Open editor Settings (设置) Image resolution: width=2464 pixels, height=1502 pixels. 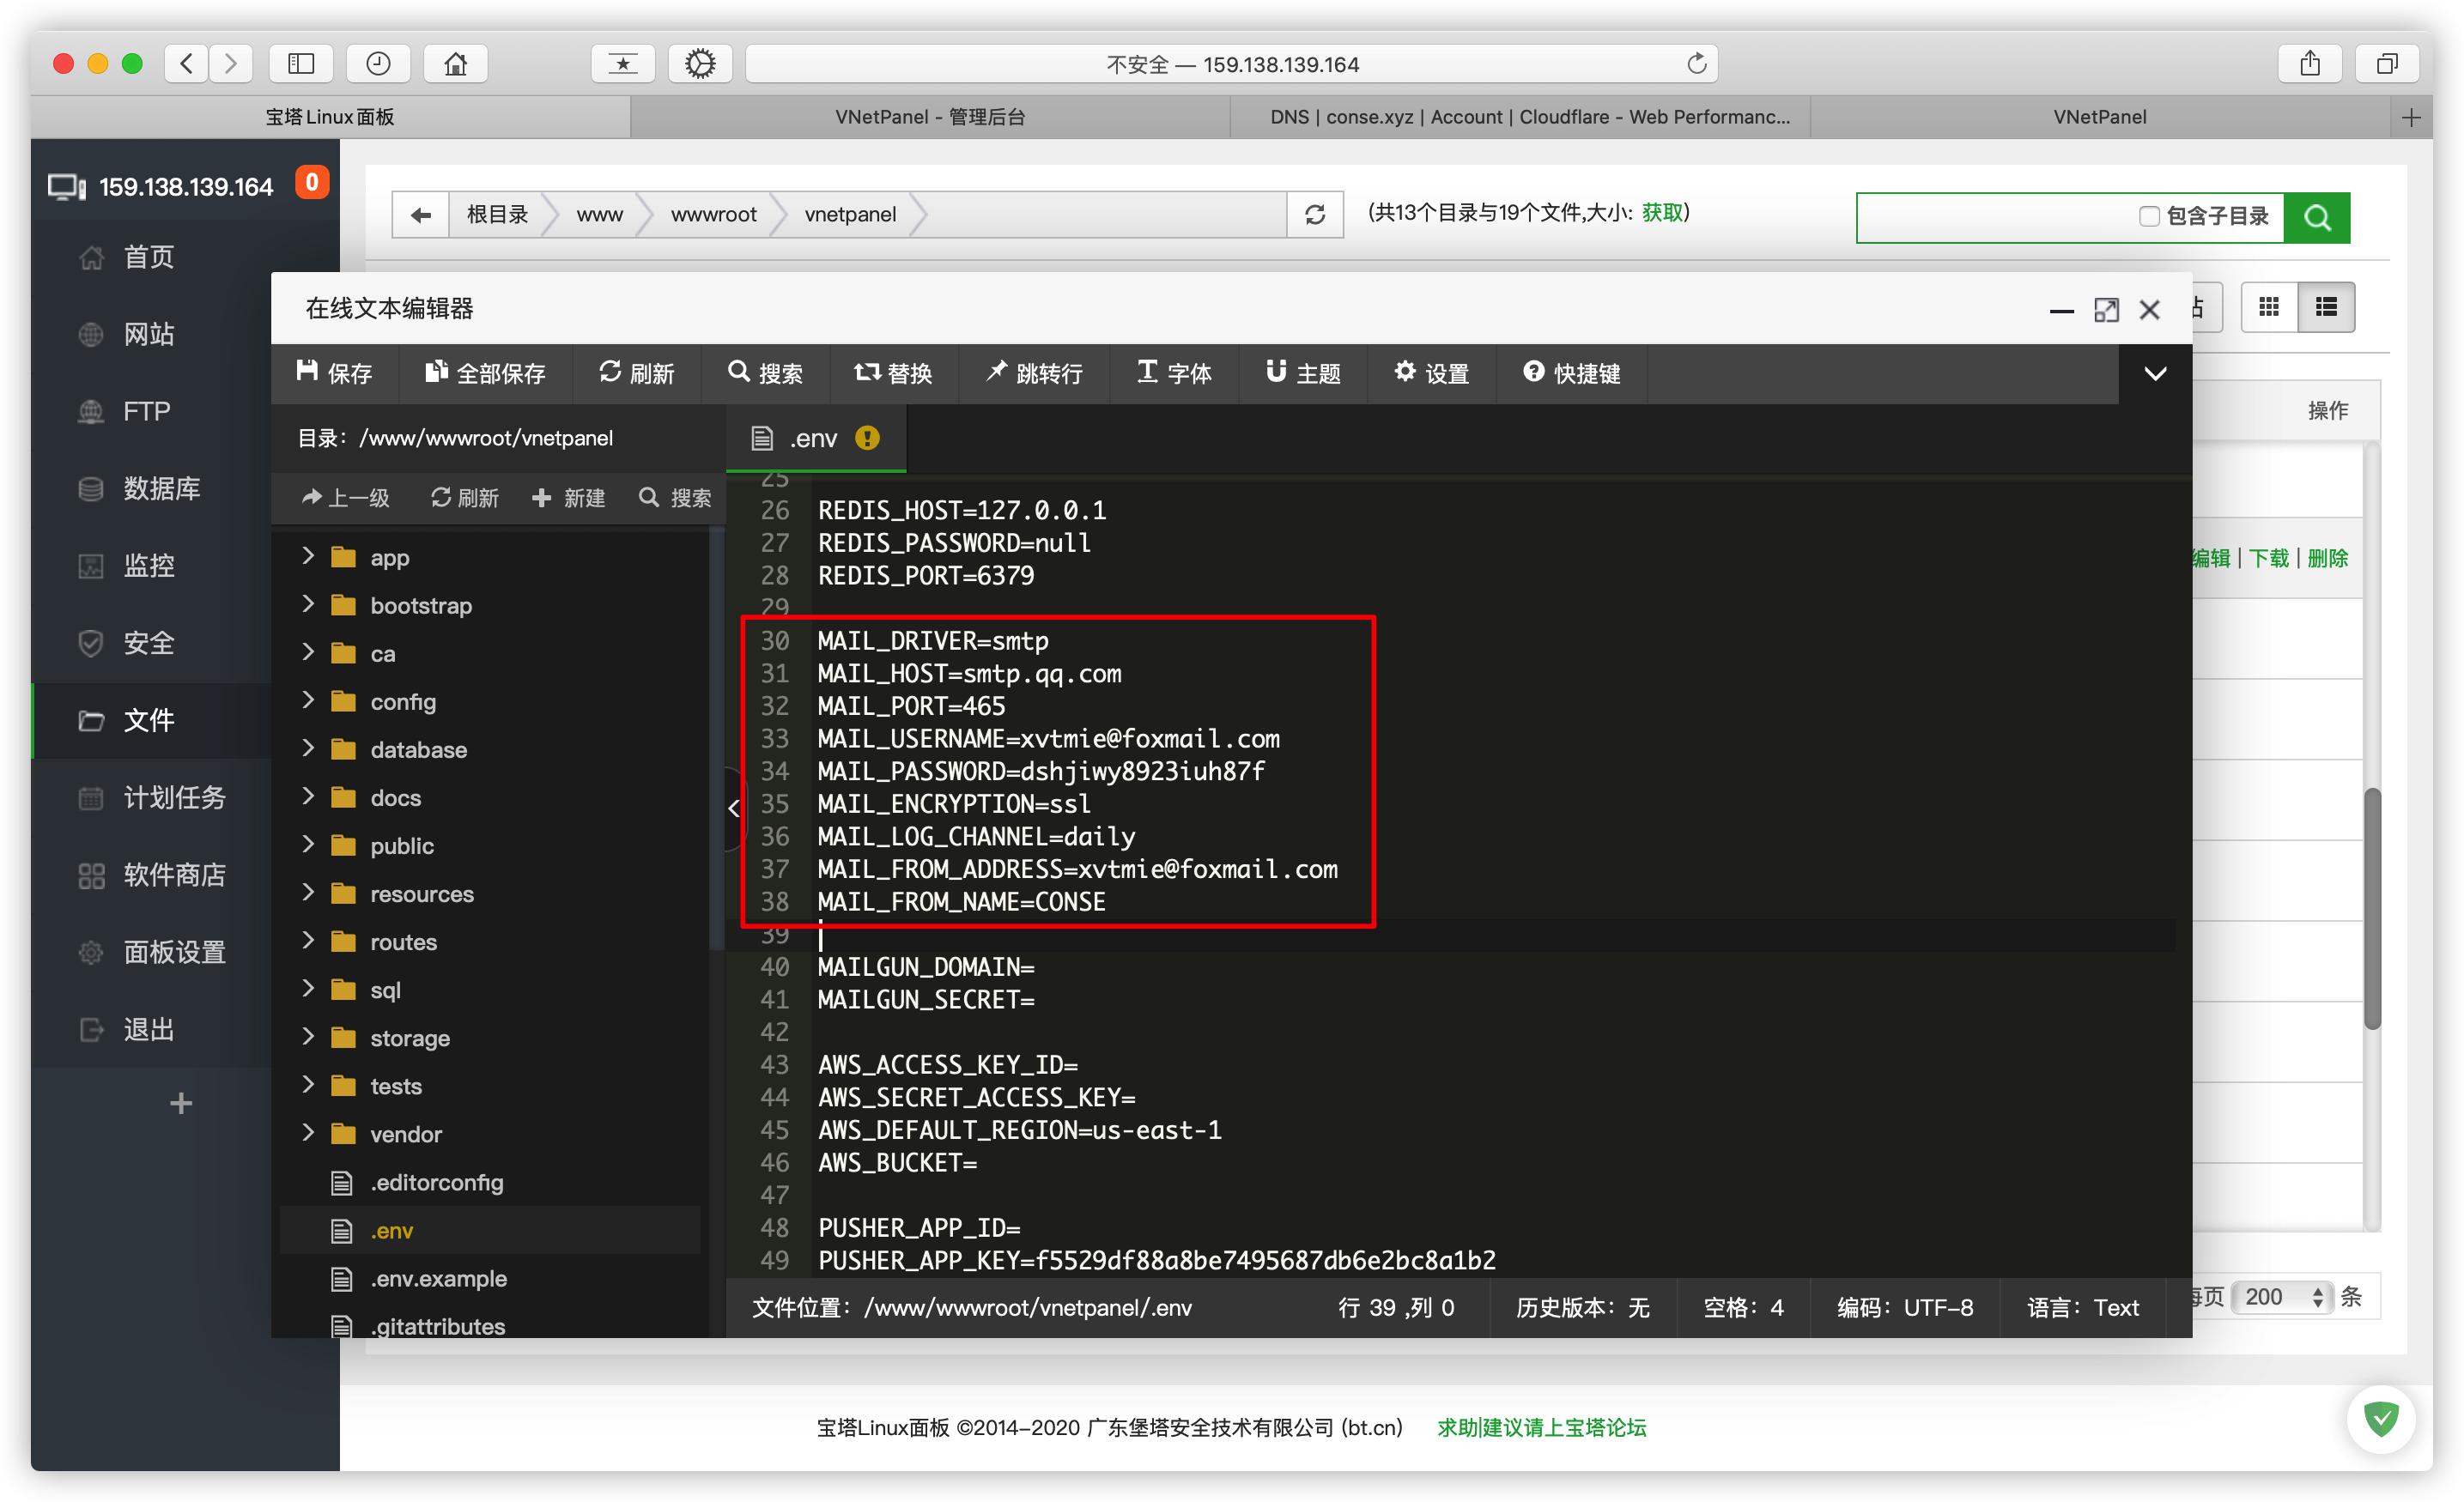tap(1432, 373)
